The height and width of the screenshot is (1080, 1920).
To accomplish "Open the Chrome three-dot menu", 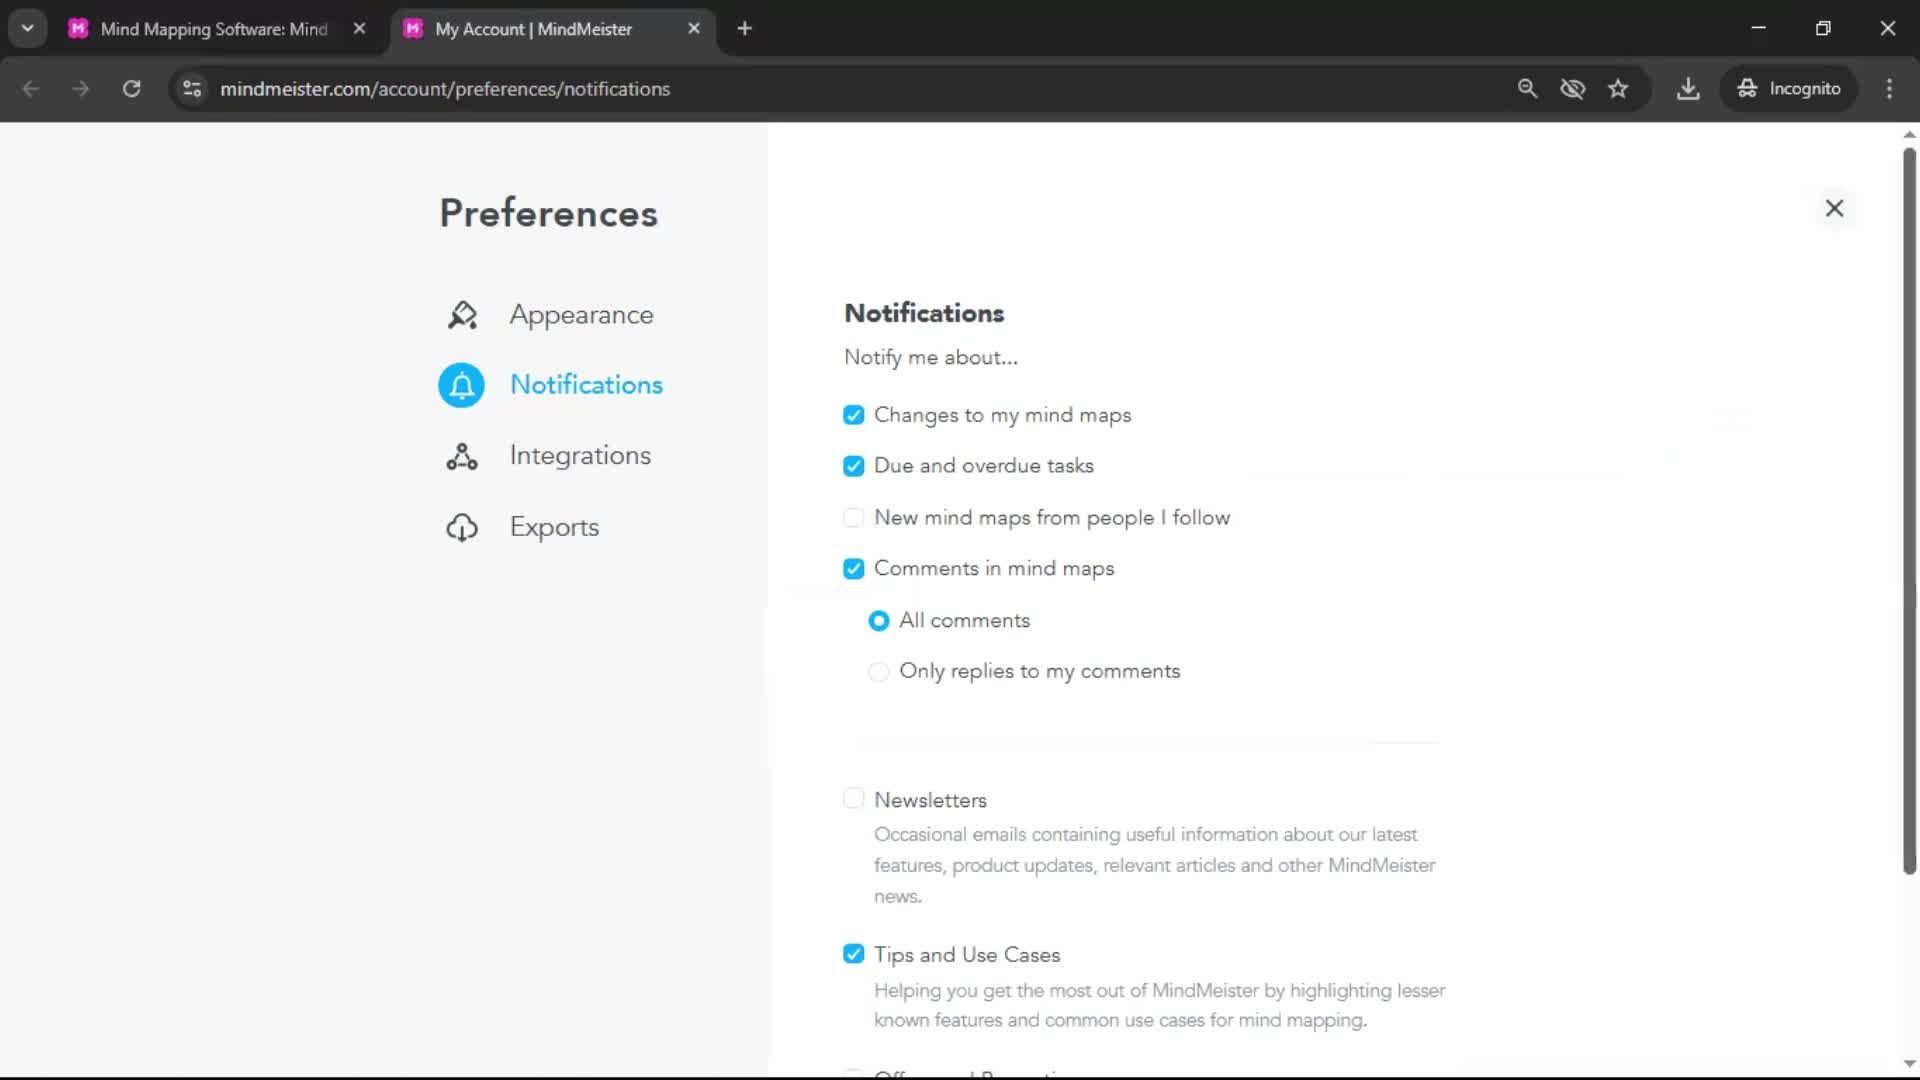I will pyautogui.click(x=1889, y=89).
